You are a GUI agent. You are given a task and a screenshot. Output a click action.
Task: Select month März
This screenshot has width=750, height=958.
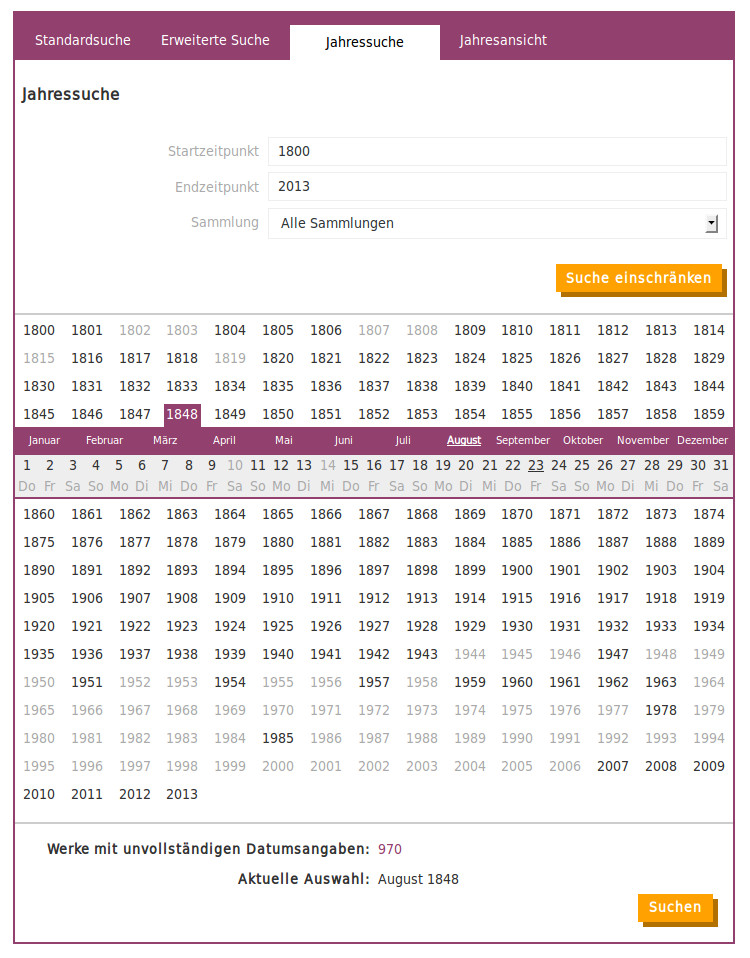pyautogui.click(x=165, y=441)
